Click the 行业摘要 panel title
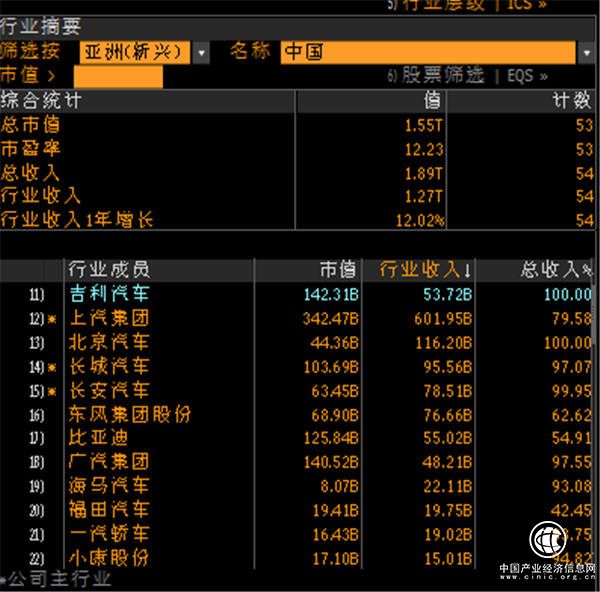The height and width of the screenshot is (592, 600). tap(42, 27)
